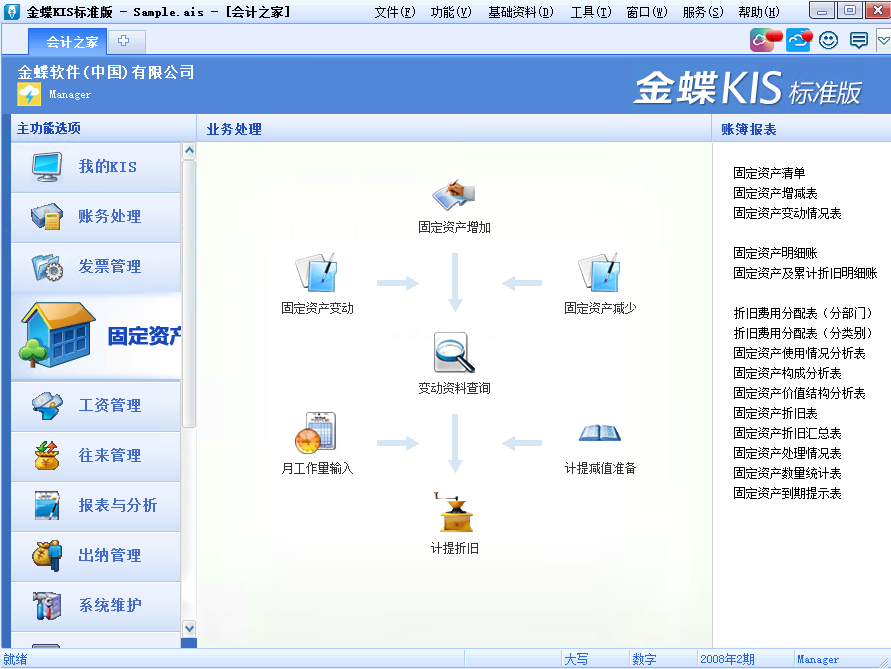Open the 功能(V) menu

click(x=451, y=12)
